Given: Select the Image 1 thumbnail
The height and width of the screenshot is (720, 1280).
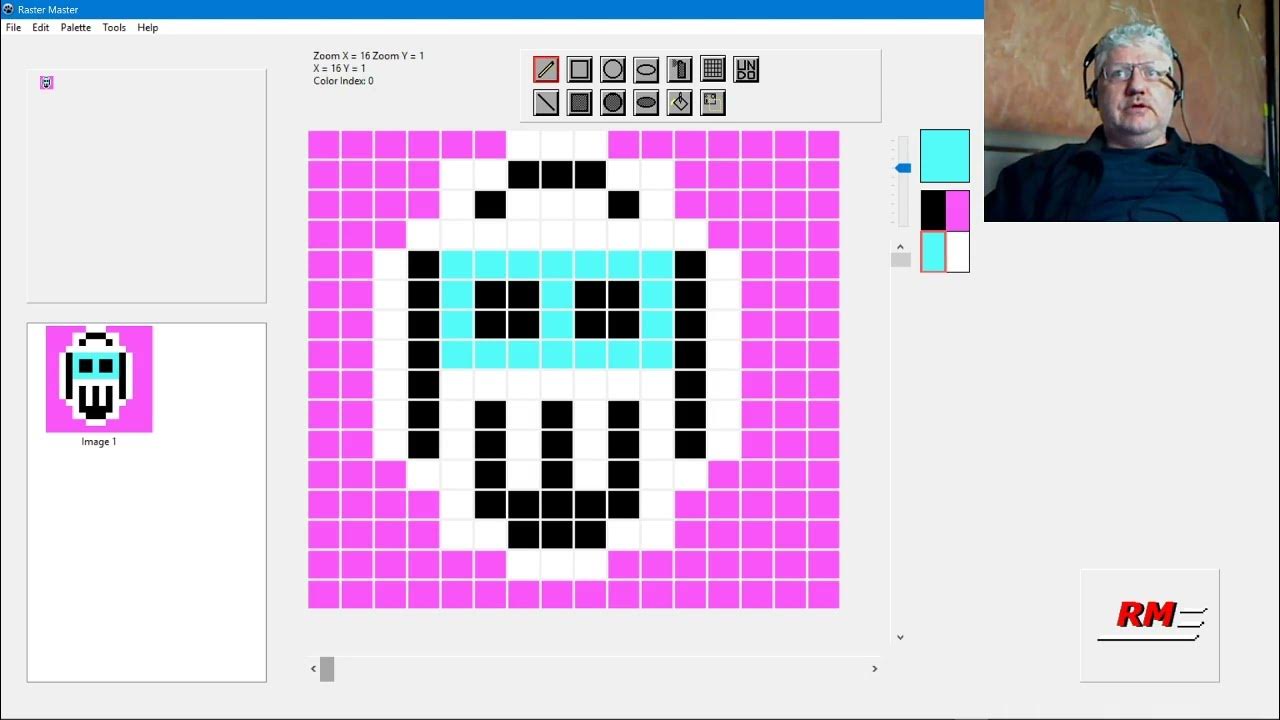Looking at the screenshot, I should pyautogui.click(x=99, y=379).
